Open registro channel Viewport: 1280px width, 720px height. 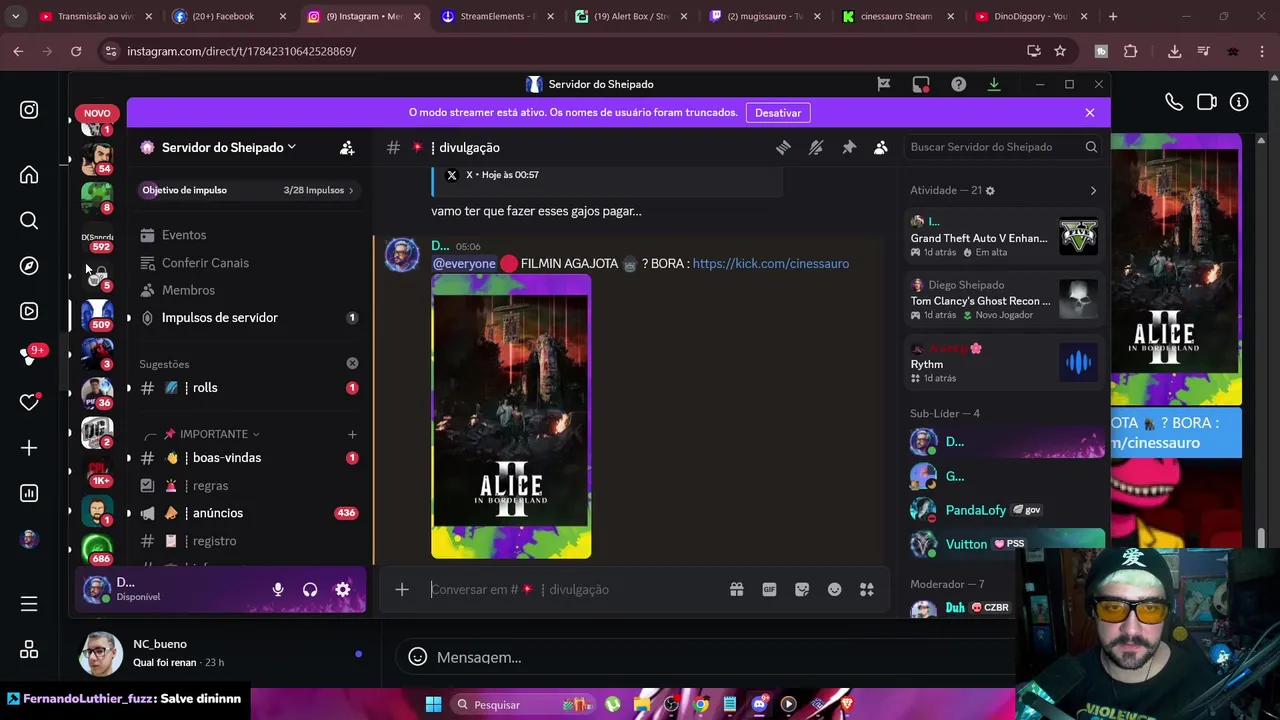[250, 541]
